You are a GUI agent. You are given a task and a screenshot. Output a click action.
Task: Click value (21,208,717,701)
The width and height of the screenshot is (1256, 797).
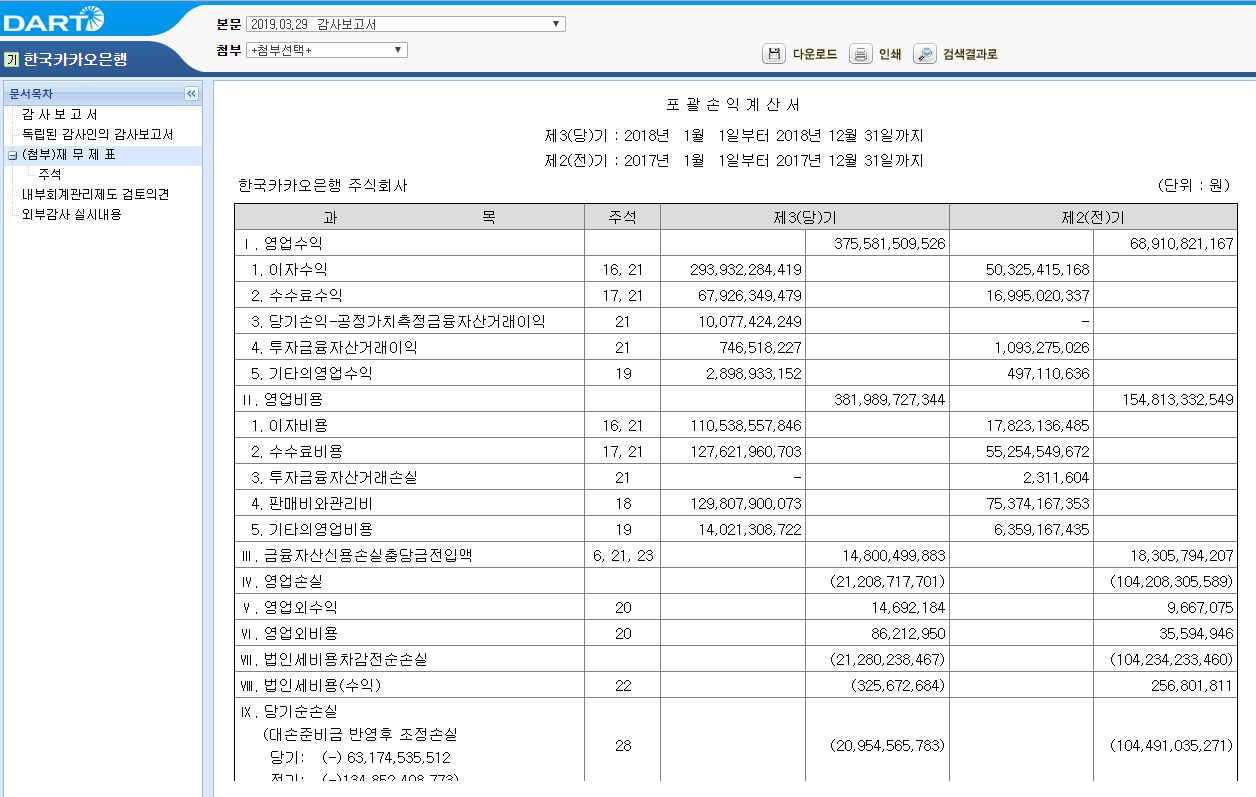888,582
